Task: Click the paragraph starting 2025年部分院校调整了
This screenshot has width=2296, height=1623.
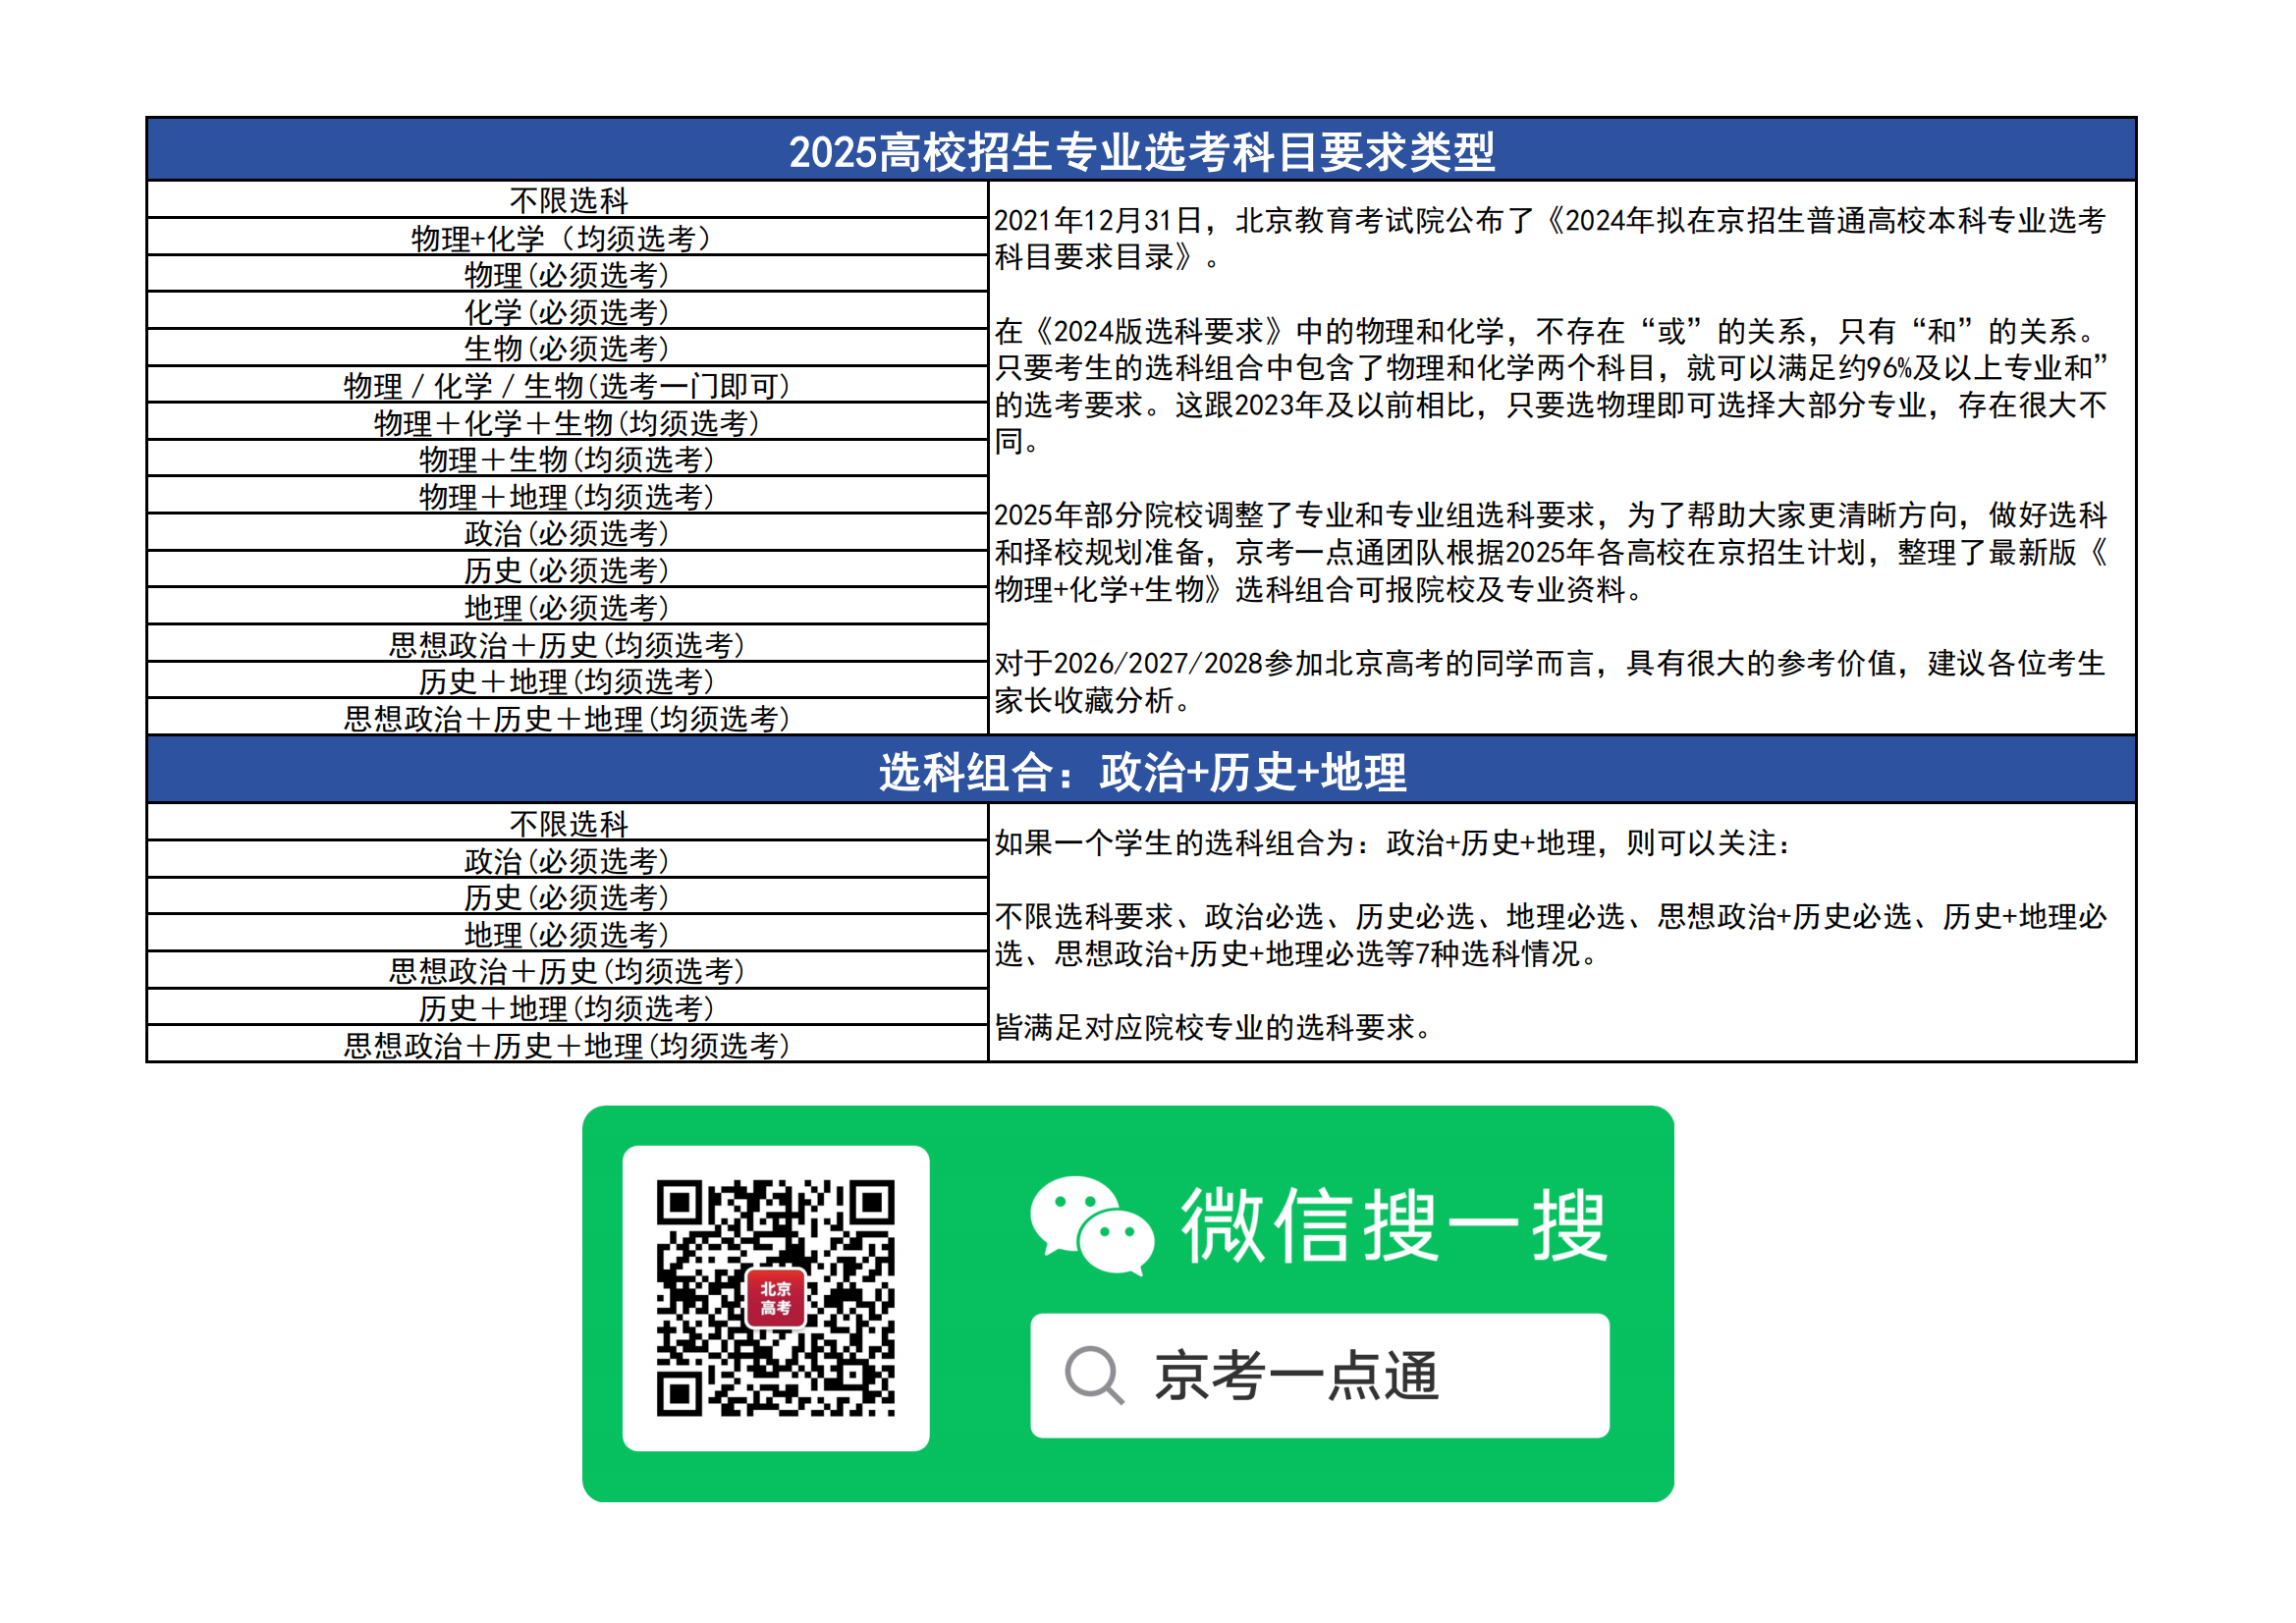Action: point(1552,552)
